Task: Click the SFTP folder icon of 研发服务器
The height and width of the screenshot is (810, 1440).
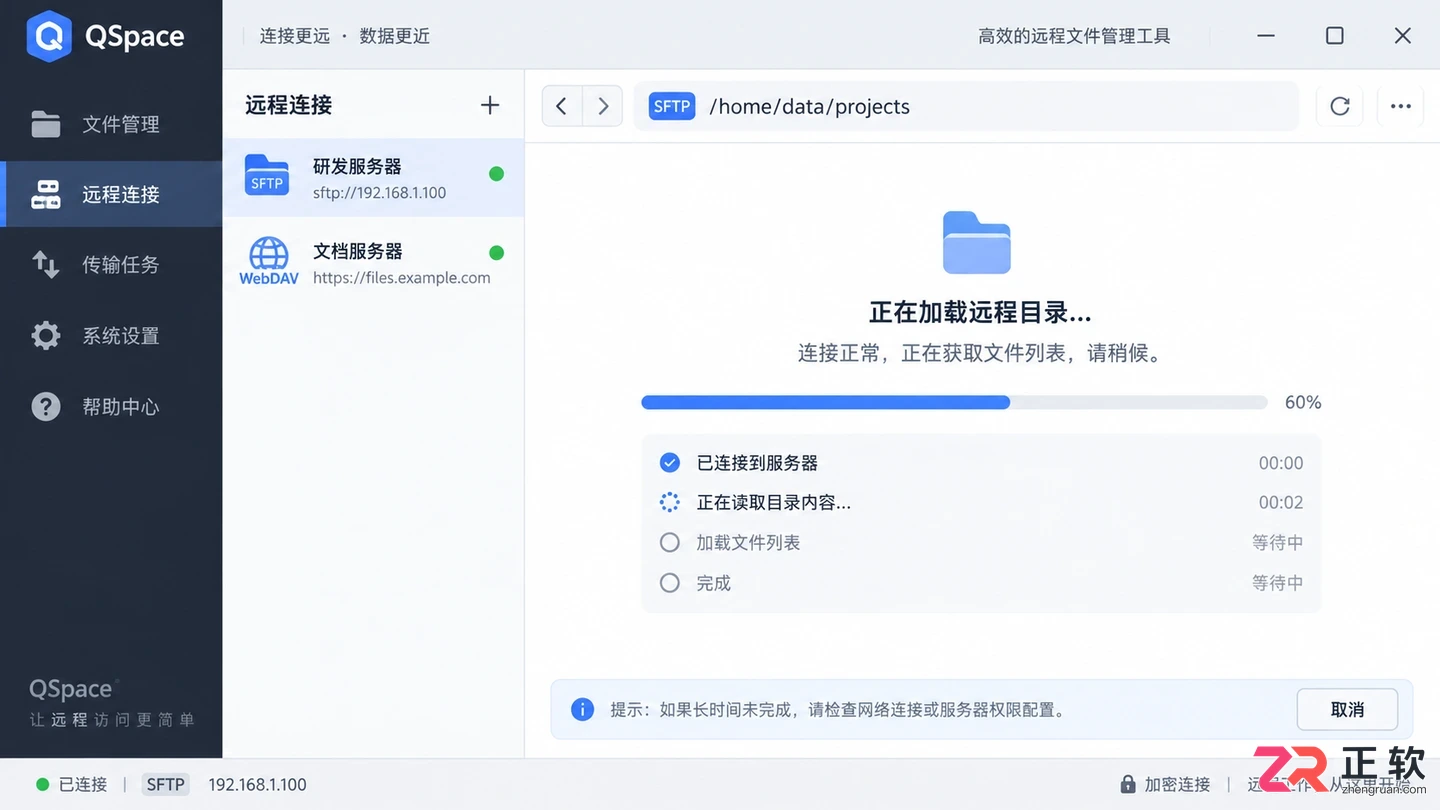Action: coord(267,175)
